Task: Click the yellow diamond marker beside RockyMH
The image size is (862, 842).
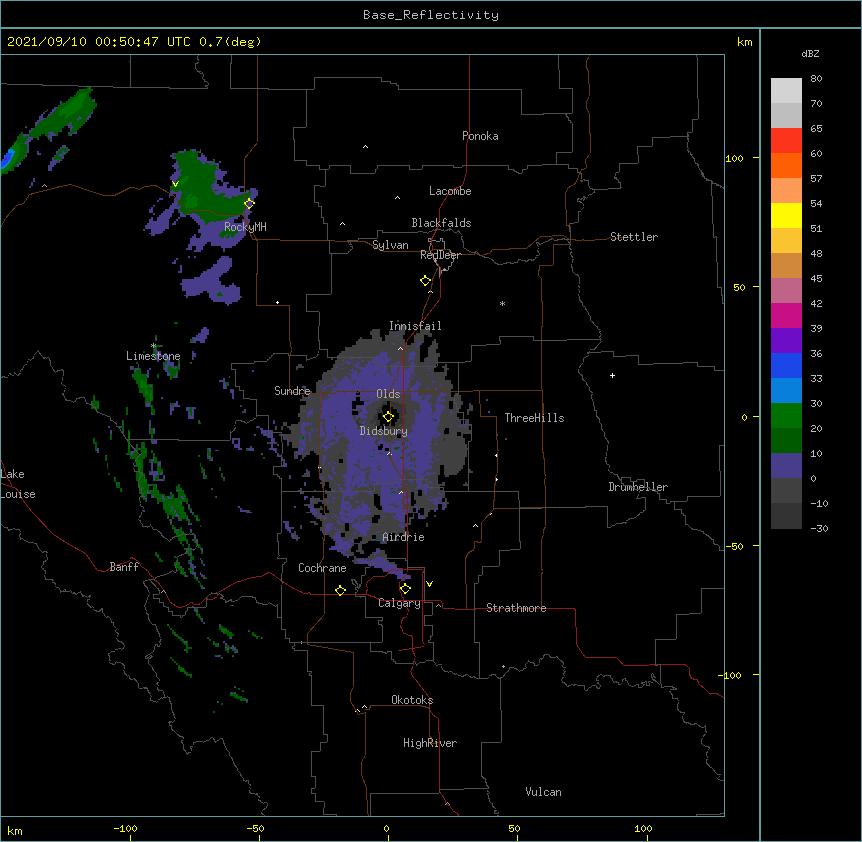Action: [x=249, y=203]
